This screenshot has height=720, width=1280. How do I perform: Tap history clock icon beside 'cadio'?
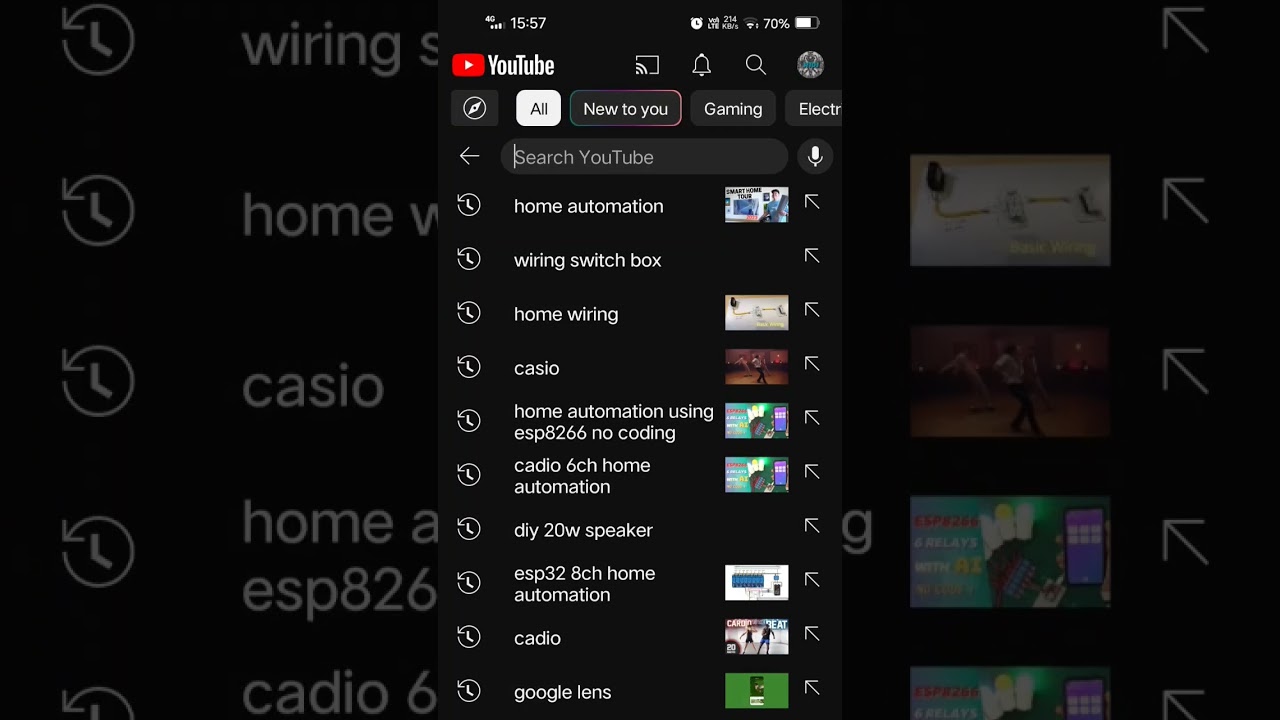(469, 637)
